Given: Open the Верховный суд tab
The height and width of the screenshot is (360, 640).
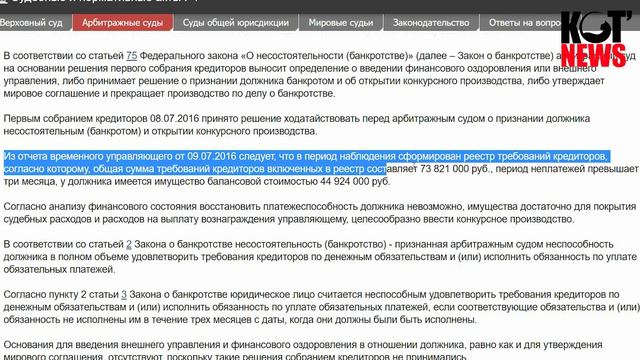Looking at the screenshot, I should (x=33, y=23).
